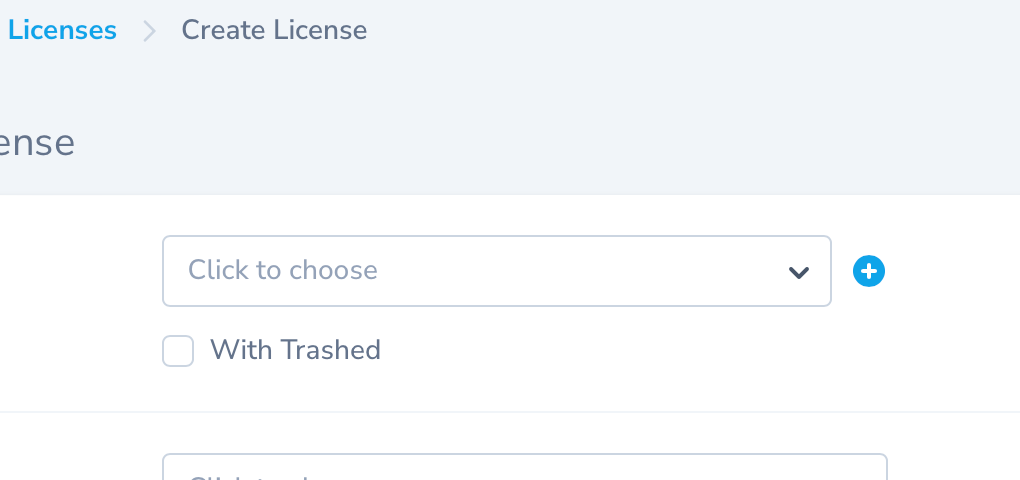Image resolution: width=1020 pixels, height=480 pixels.
Task: Tick the box left of With Trashed
Action: tap(178, 351)
